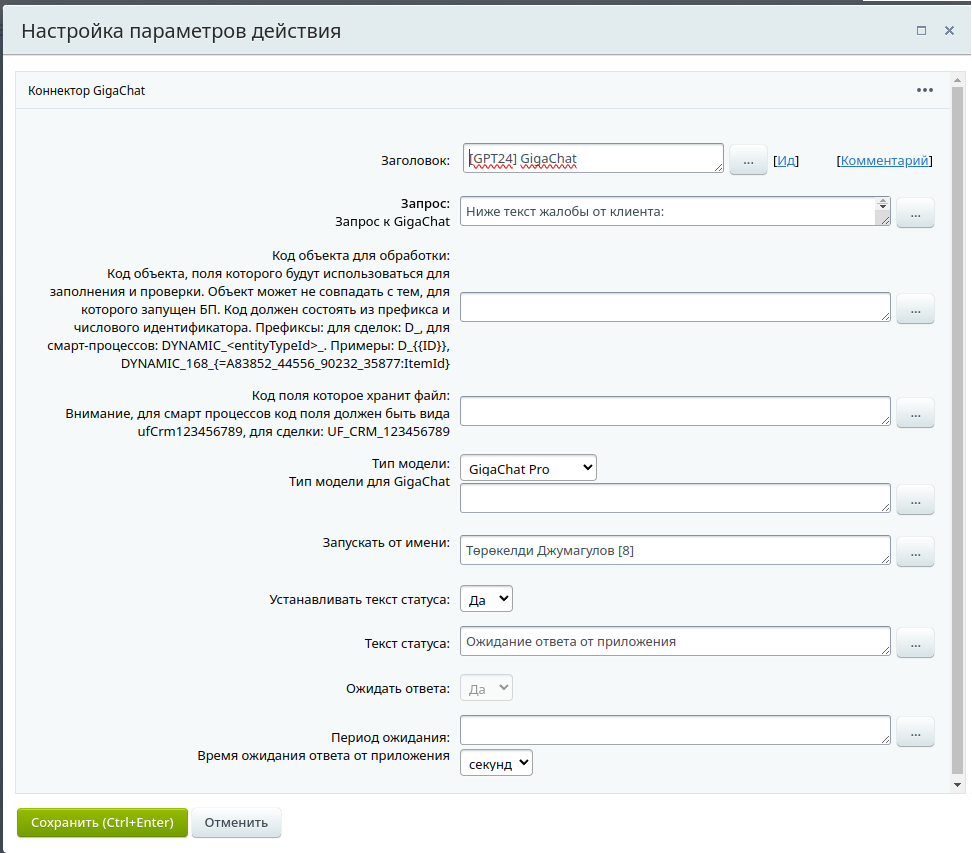
Task: Click ellipsis button beside Тип модели text field
Action: [x=915, y=499]
